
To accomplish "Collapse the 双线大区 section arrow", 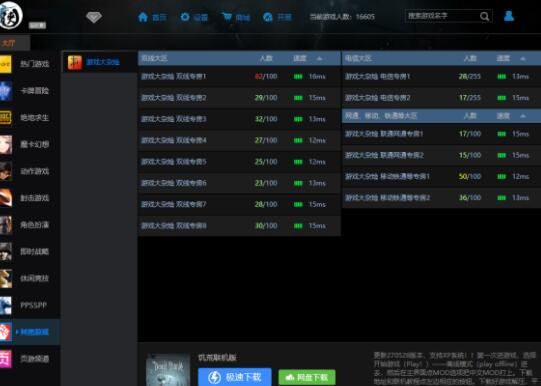I will [319, 59].
